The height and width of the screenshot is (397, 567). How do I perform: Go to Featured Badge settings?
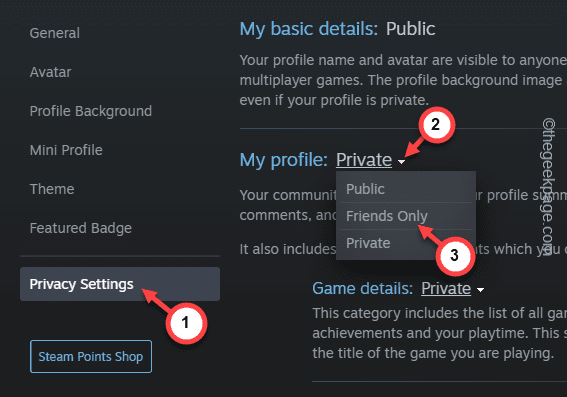81,228
